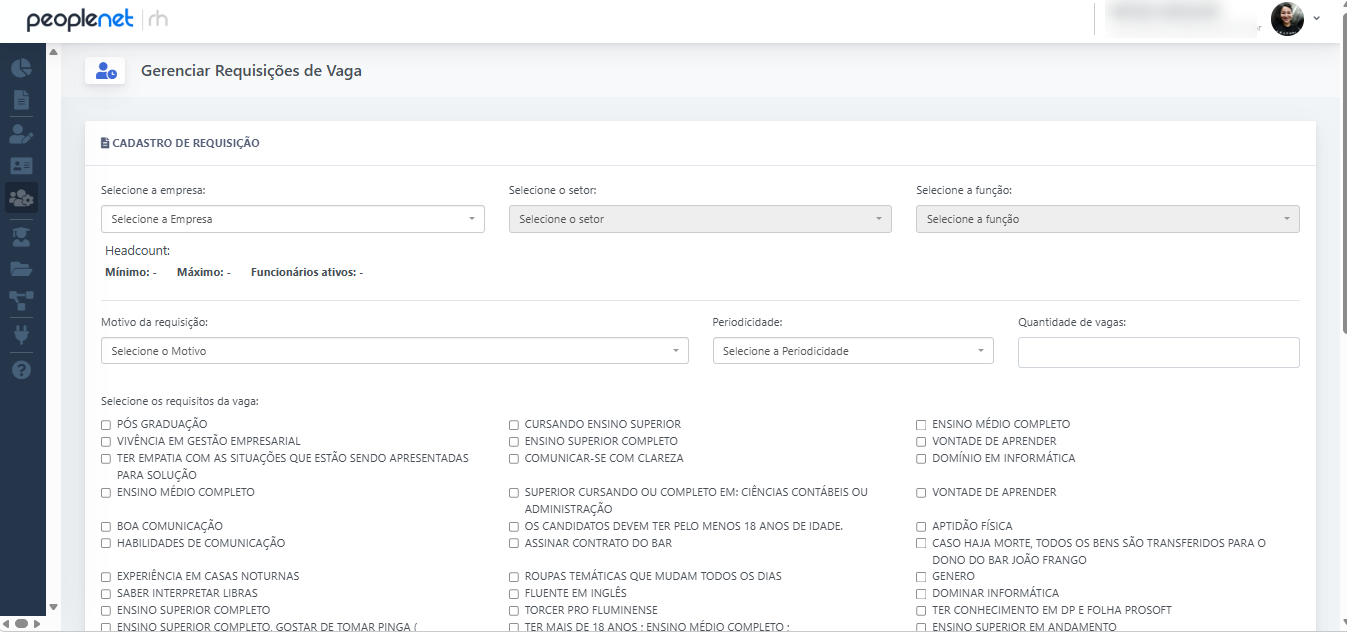Open the Selecione a Empresa dropdown
The width and height of the screenshot is (1347, 632).
(x=293, y=219)
